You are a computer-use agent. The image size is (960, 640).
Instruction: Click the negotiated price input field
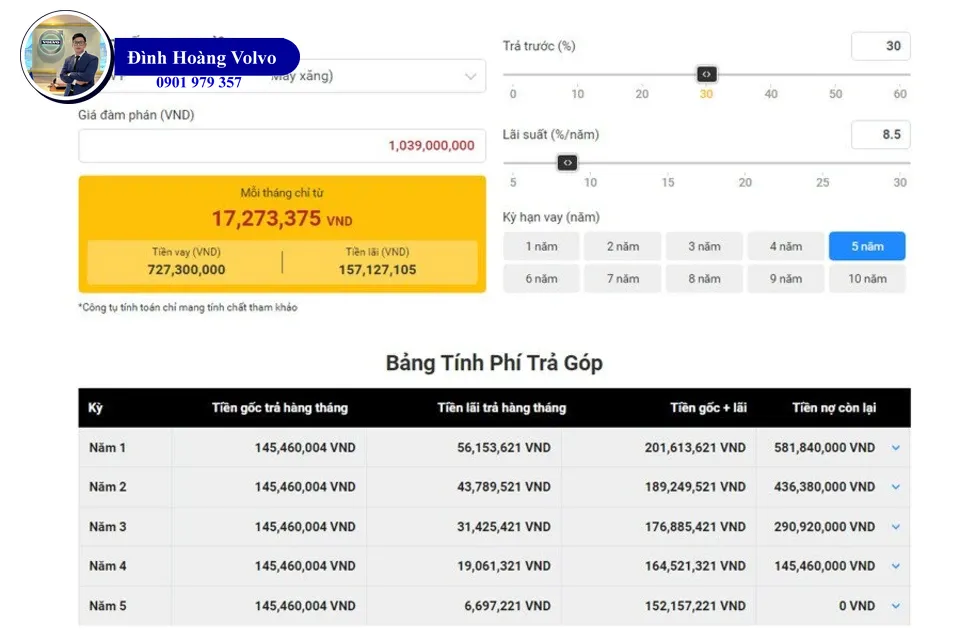click(282, 146)
